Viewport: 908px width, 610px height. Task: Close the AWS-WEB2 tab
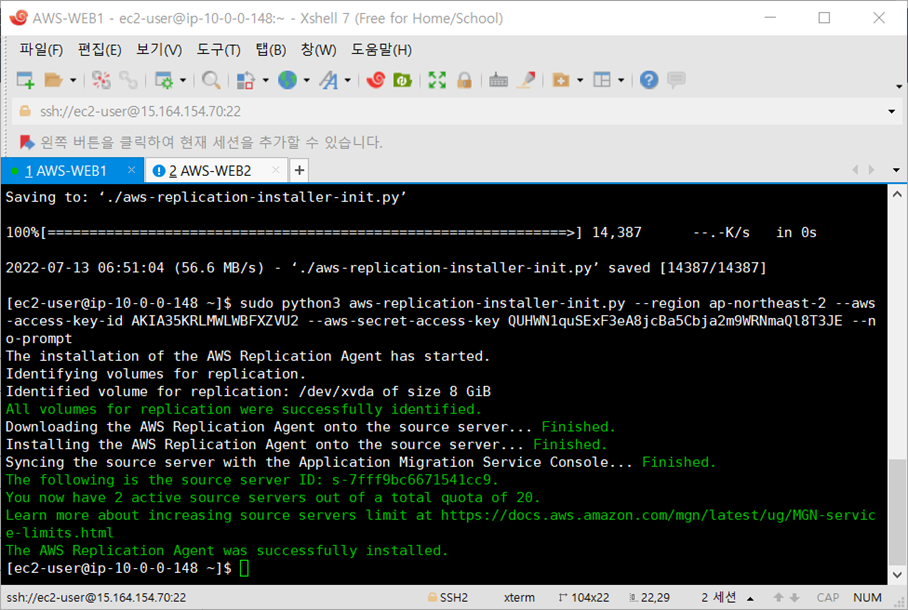click(x=276, y=170)
